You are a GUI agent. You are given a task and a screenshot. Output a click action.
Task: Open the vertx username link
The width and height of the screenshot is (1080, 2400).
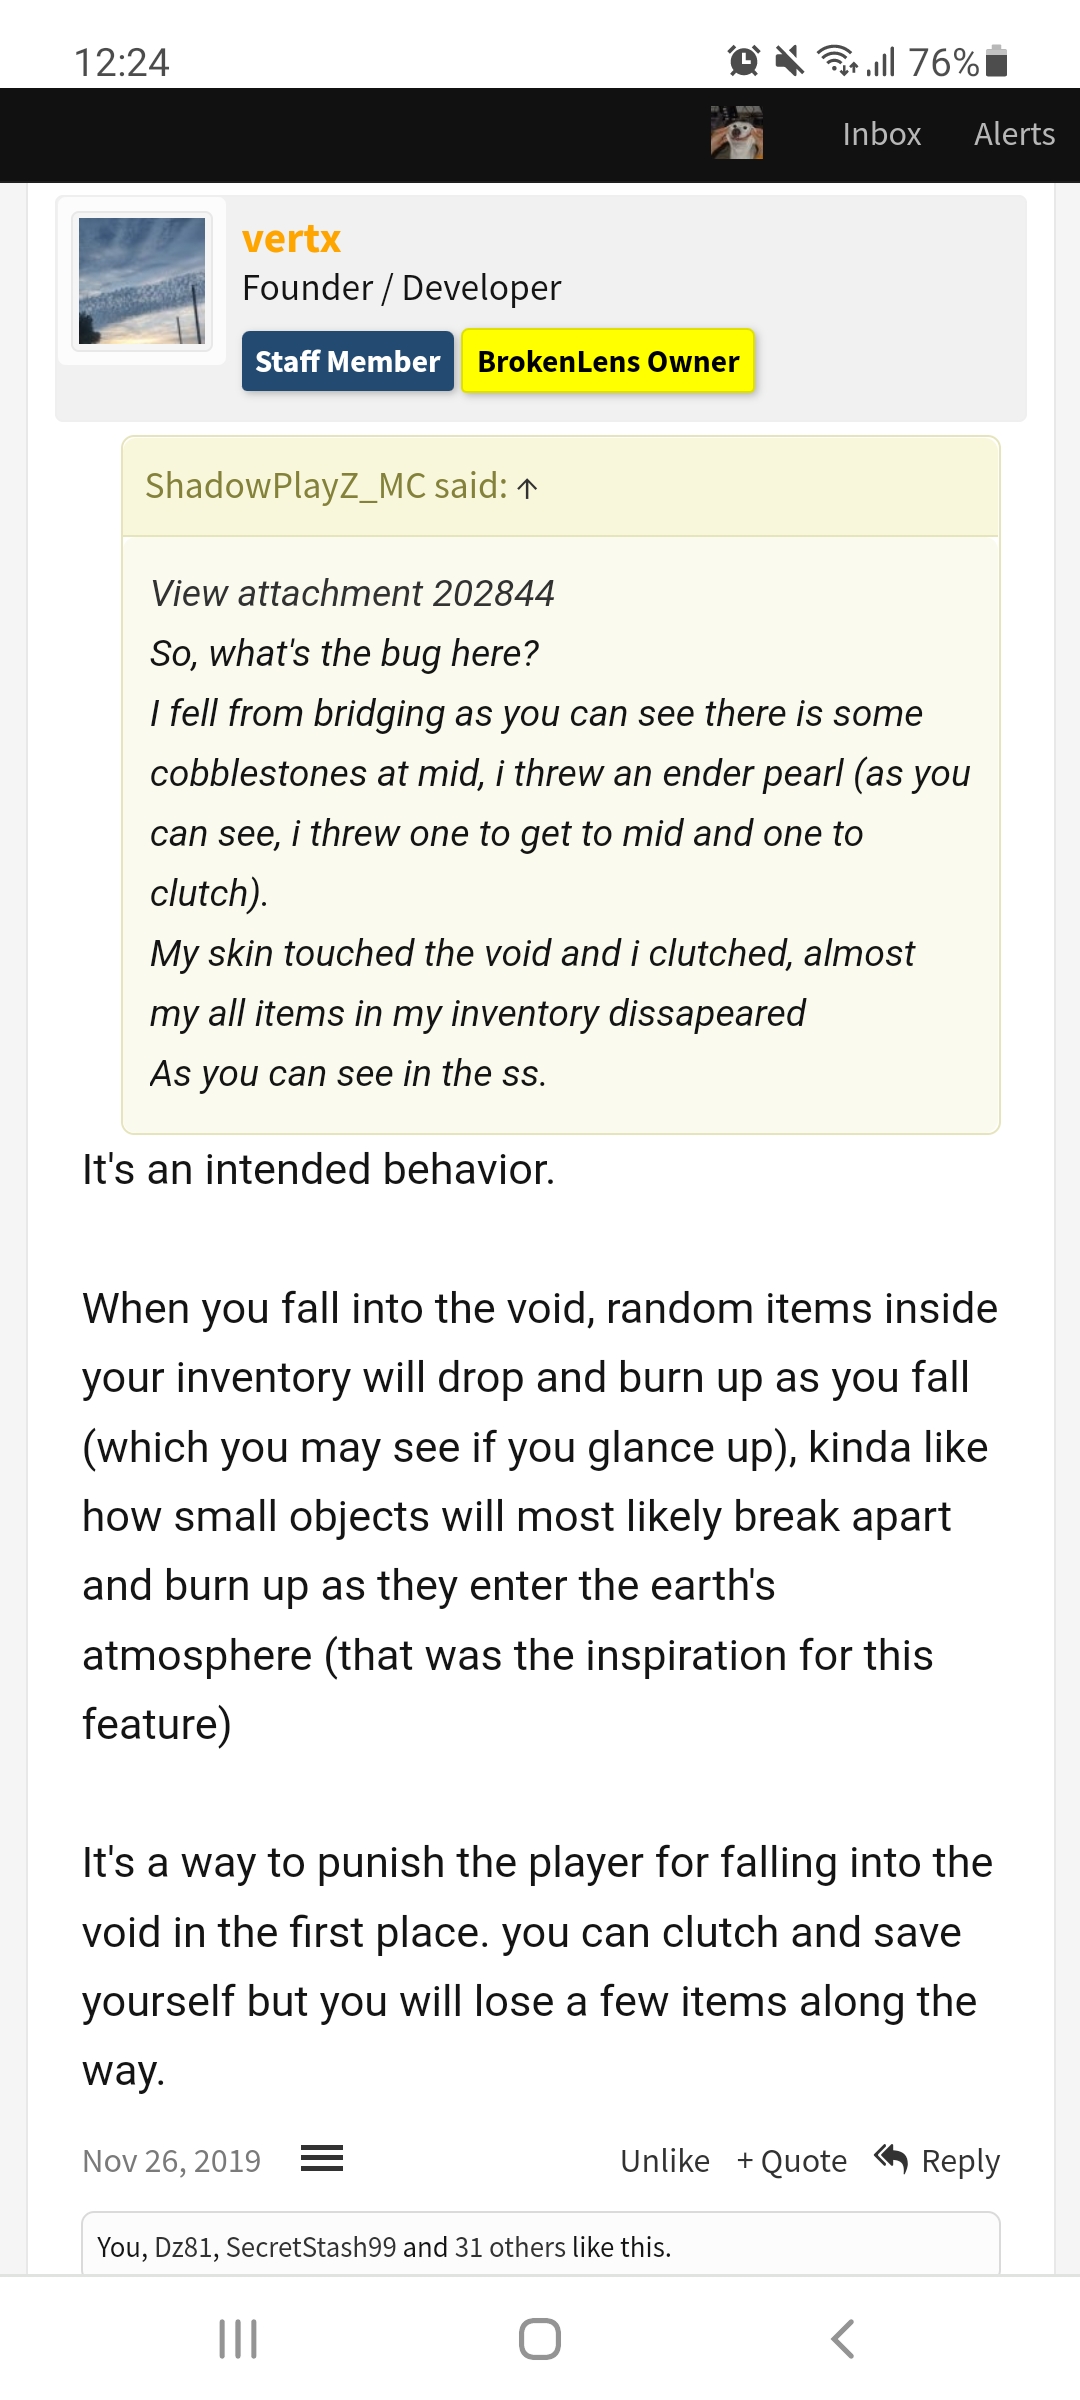coord(291,239)
